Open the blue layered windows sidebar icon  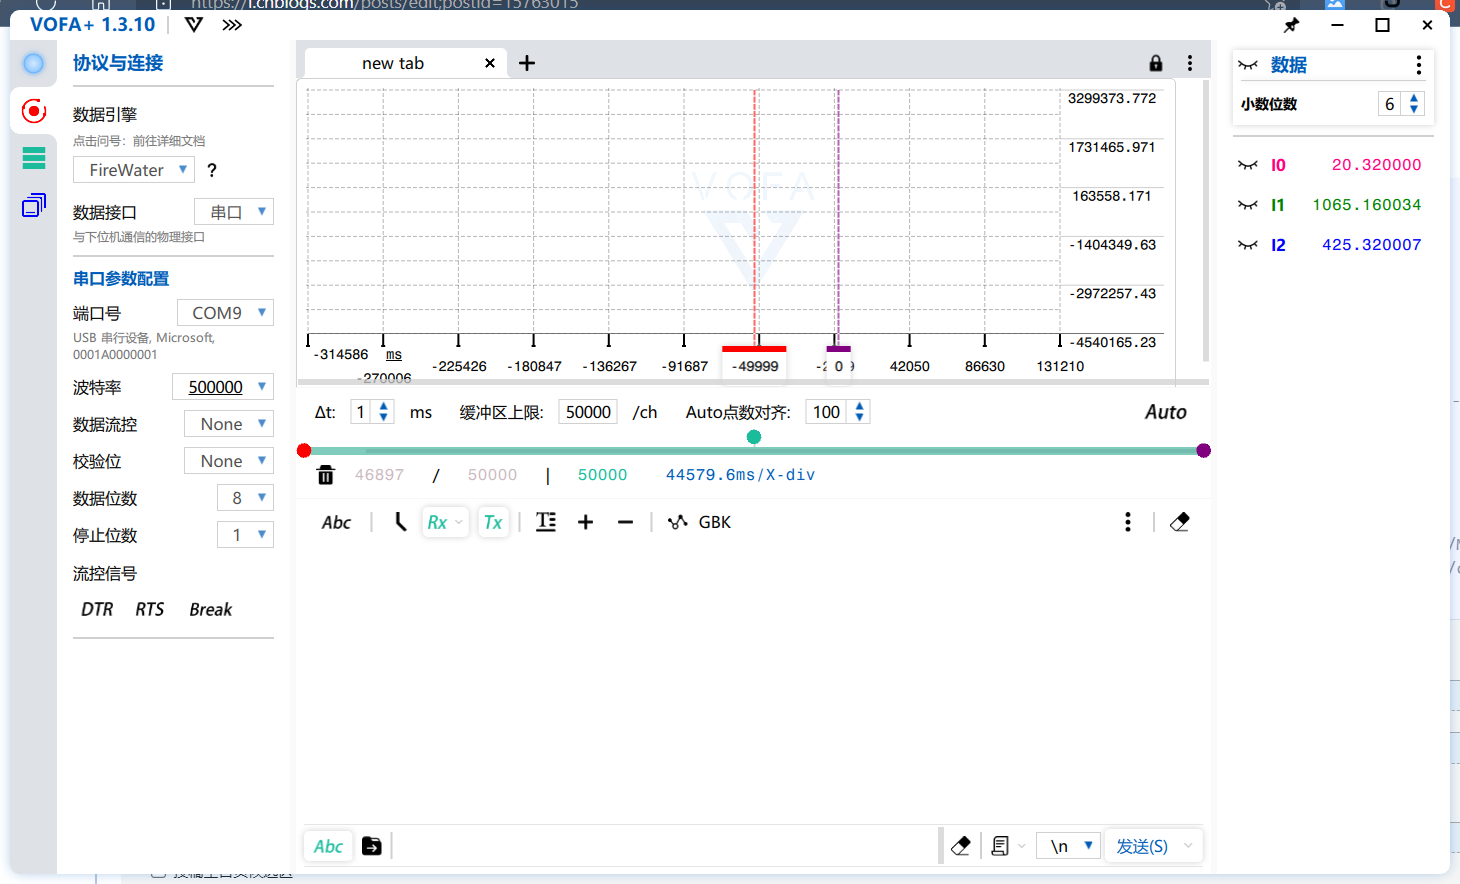34,205
